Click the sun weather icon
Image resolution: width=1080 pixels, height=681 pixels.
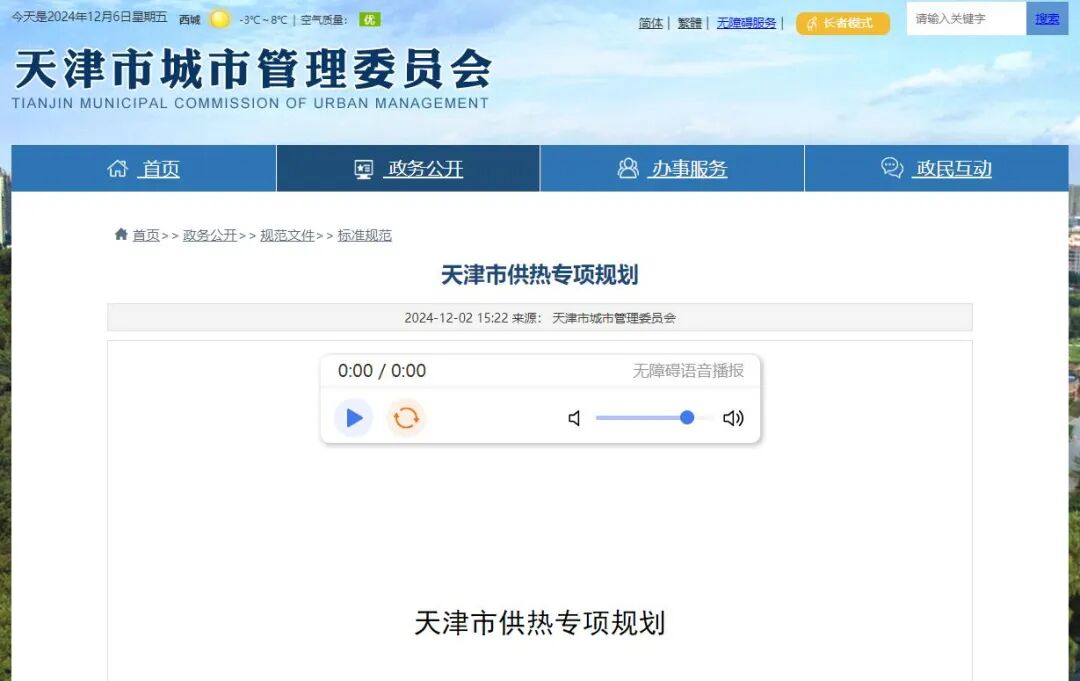click(219, 18)
